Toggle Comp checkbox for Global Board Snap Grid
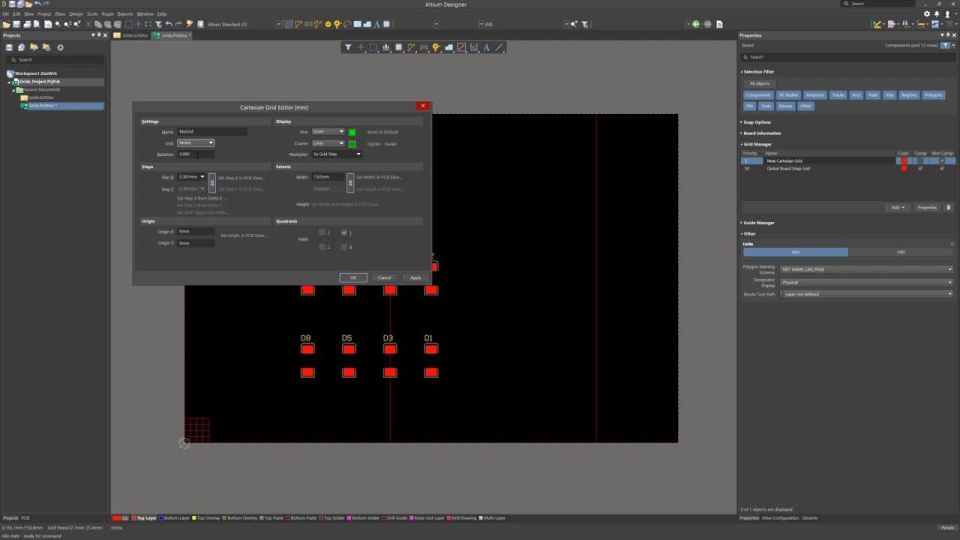960x540 pixels. point(920,168)
